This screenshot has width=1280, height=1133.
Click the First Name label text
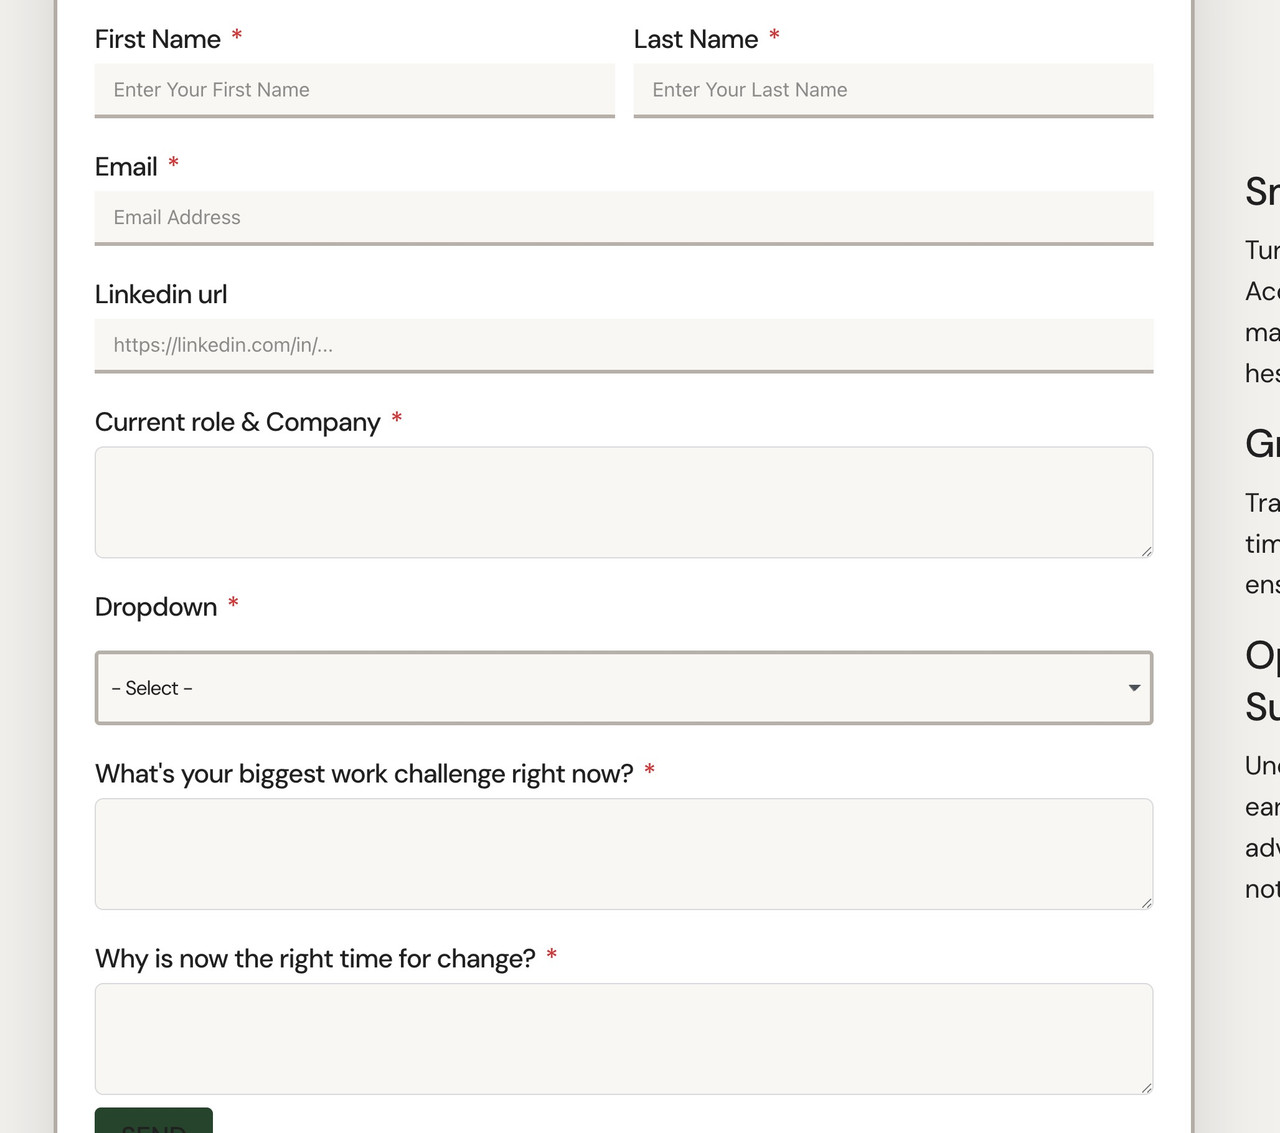click(158, 39)
